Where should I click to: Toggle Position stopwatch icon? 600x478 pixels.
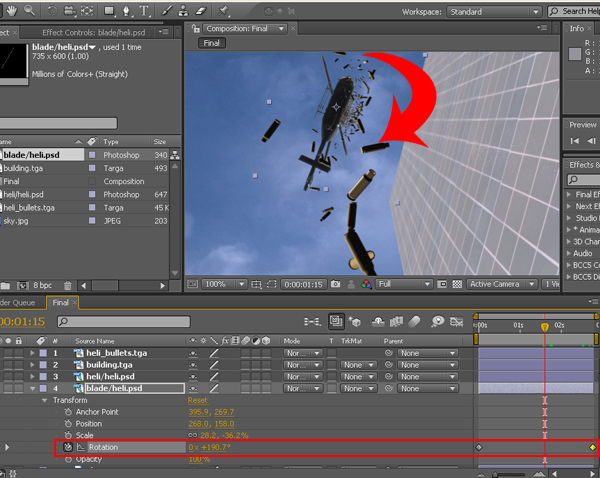click(x=68, y=424)
